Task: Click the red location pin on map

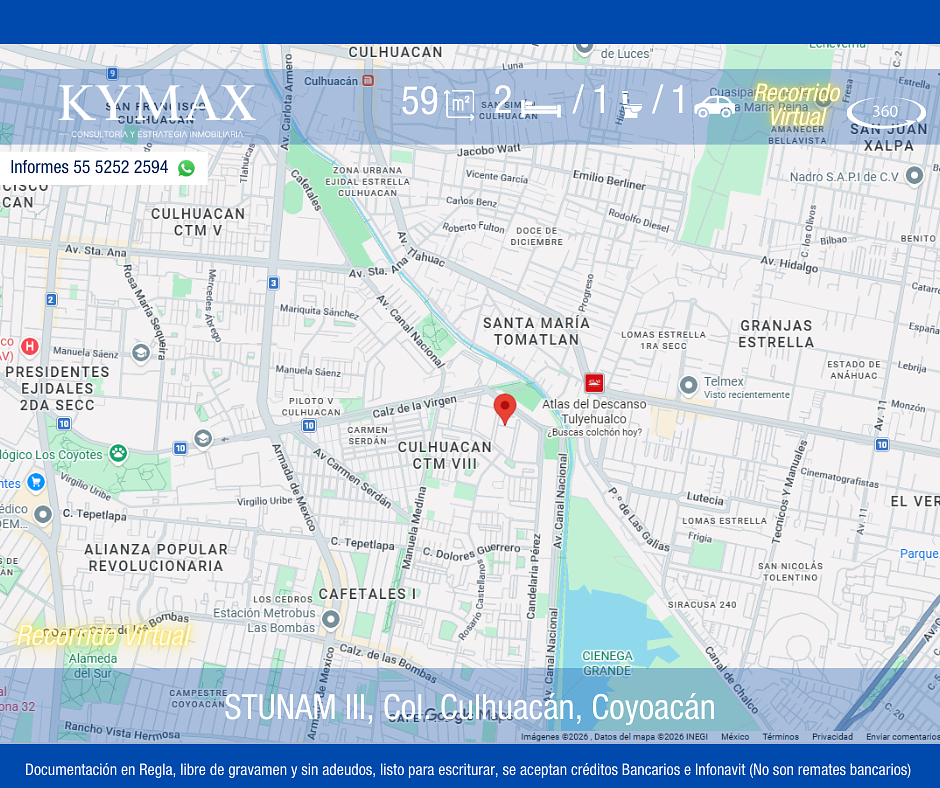Action: [505, 408]
